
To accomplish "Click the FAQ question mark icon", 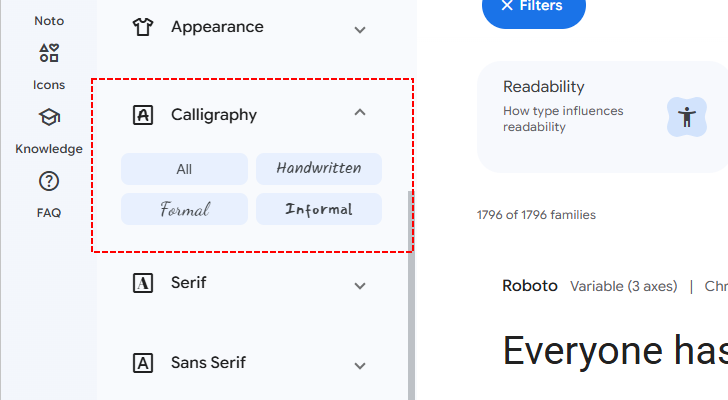I will click(x=49, y=181).
